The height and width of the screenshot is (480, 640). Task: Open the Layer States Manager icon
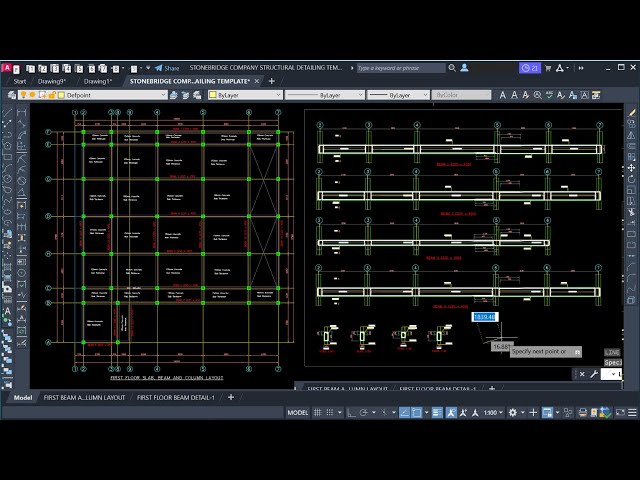coord(198,95)
